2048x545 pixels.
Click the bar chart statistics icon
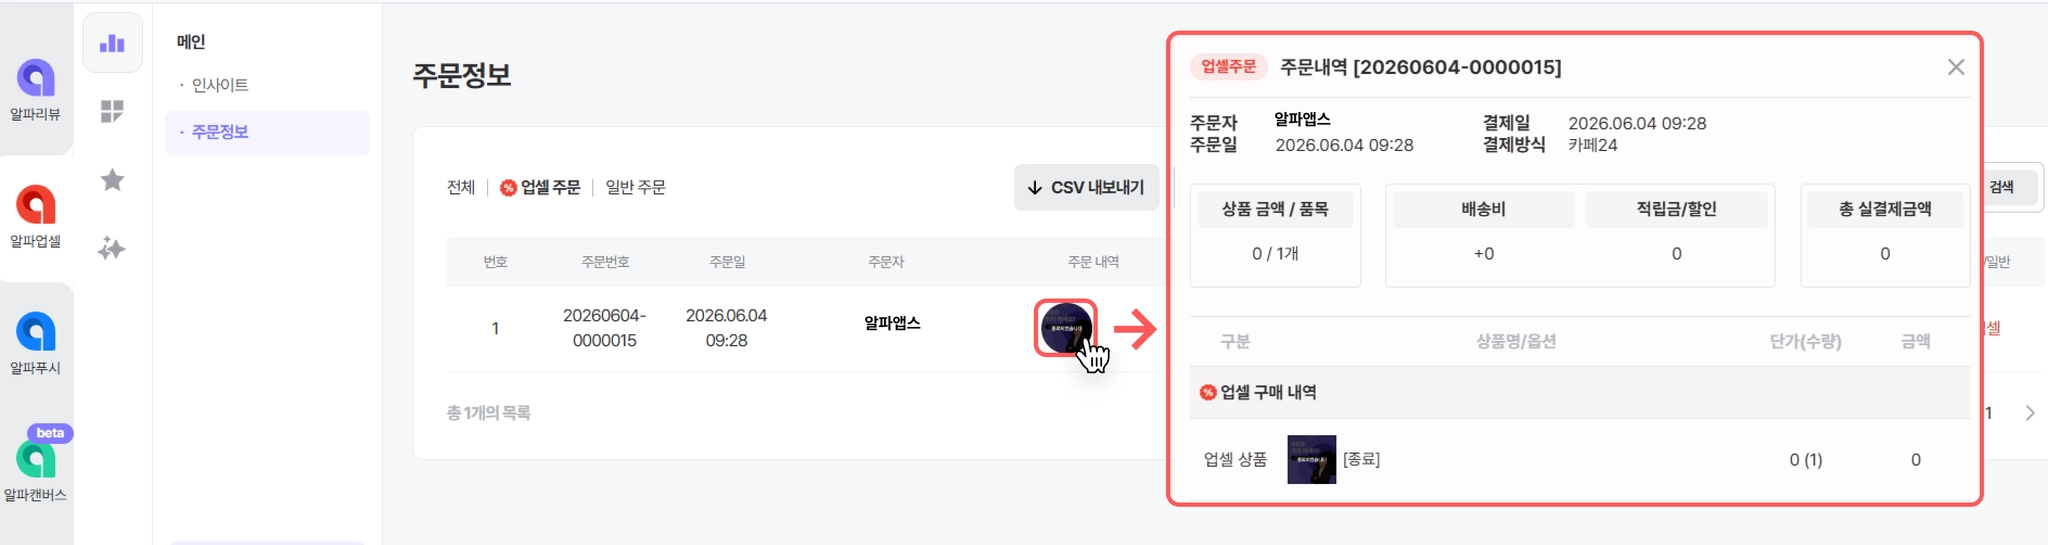click(112, 43)
